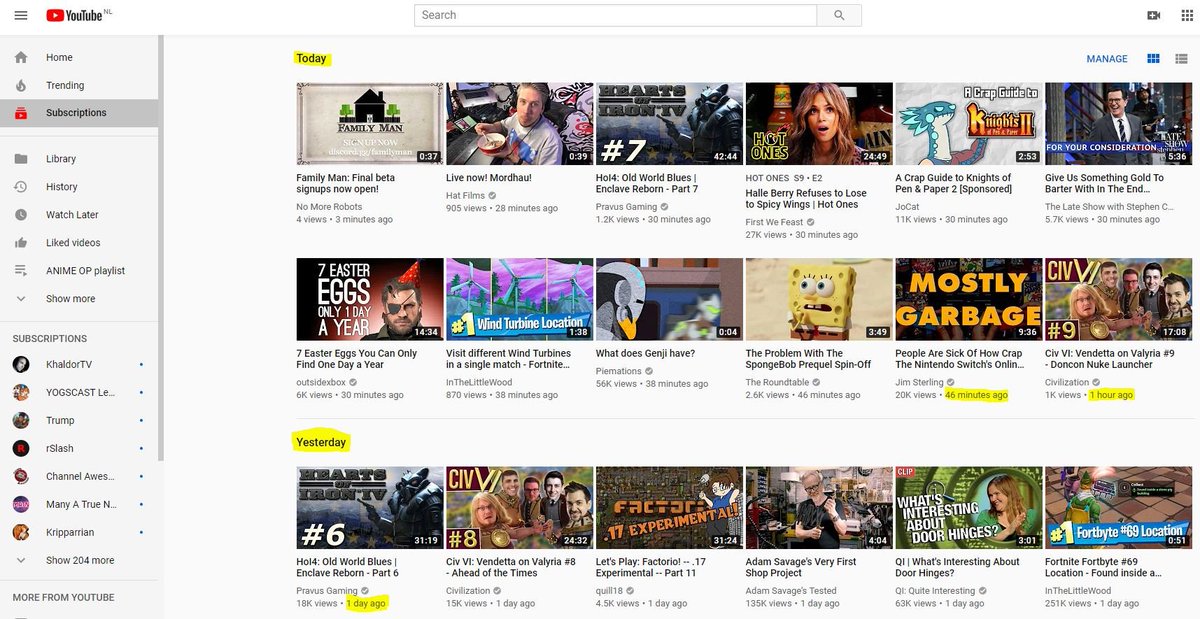Click the JoCat channel name
Screen dimensions: 1200x619
907,207
